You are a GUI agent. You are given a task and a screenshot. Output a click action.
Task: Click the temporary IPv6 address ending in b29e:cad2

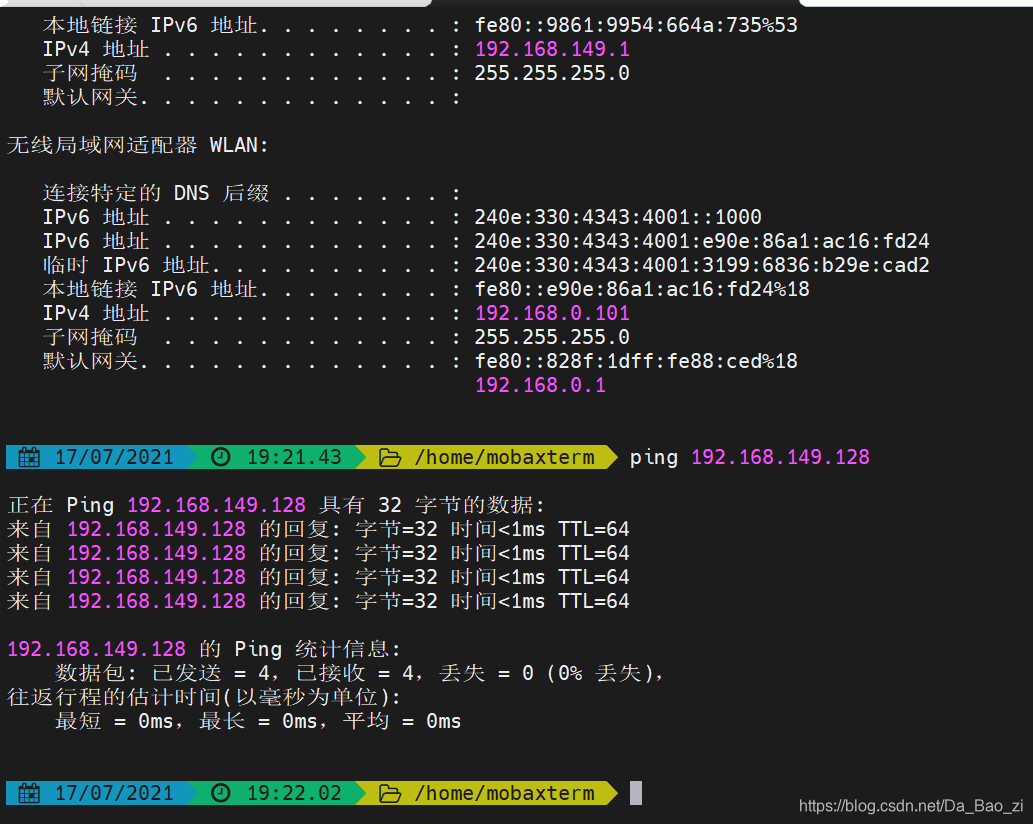pyautogui.click(x=702, y=265)
